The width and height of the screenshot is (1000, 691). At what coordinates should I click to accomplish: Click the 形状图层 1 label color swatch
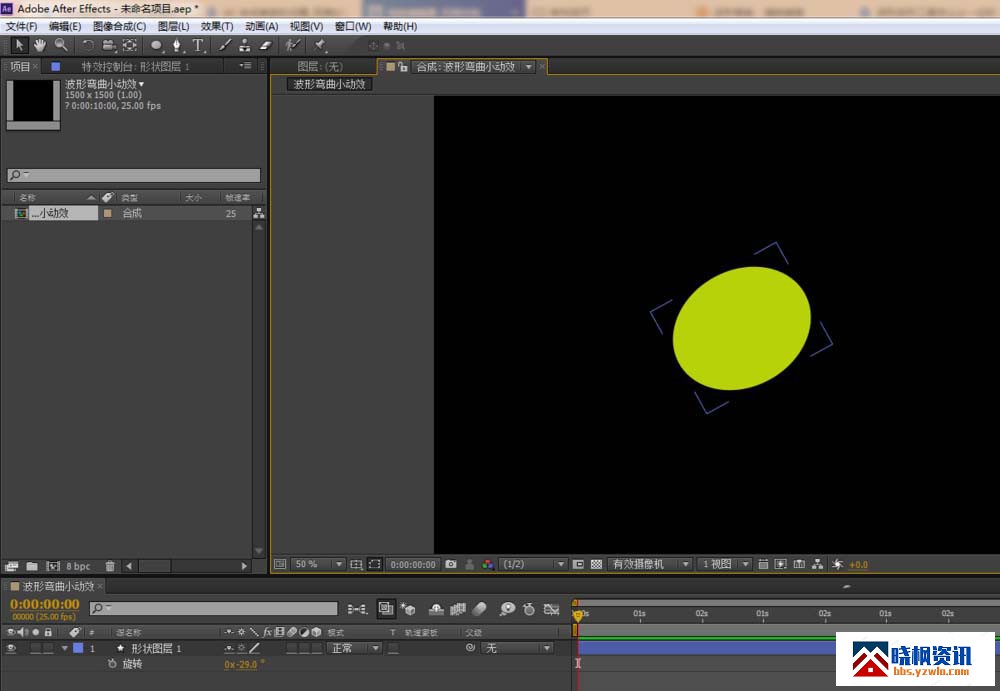78,648
